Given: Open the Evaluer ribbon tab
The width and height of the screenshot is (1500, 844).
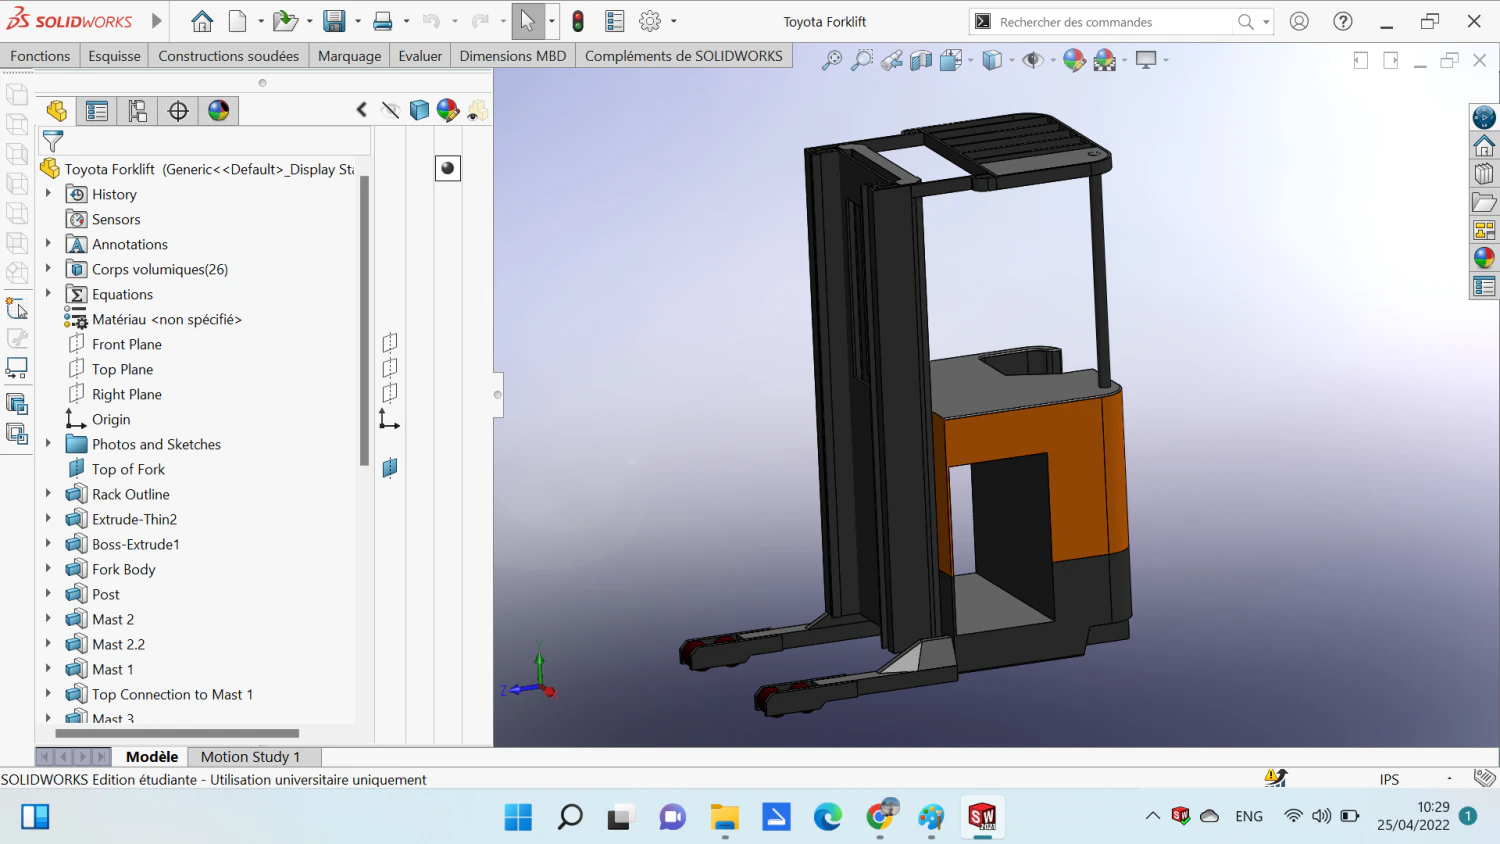Looking at the screenshot, I should pyautogui.click(x=420, y=56).
